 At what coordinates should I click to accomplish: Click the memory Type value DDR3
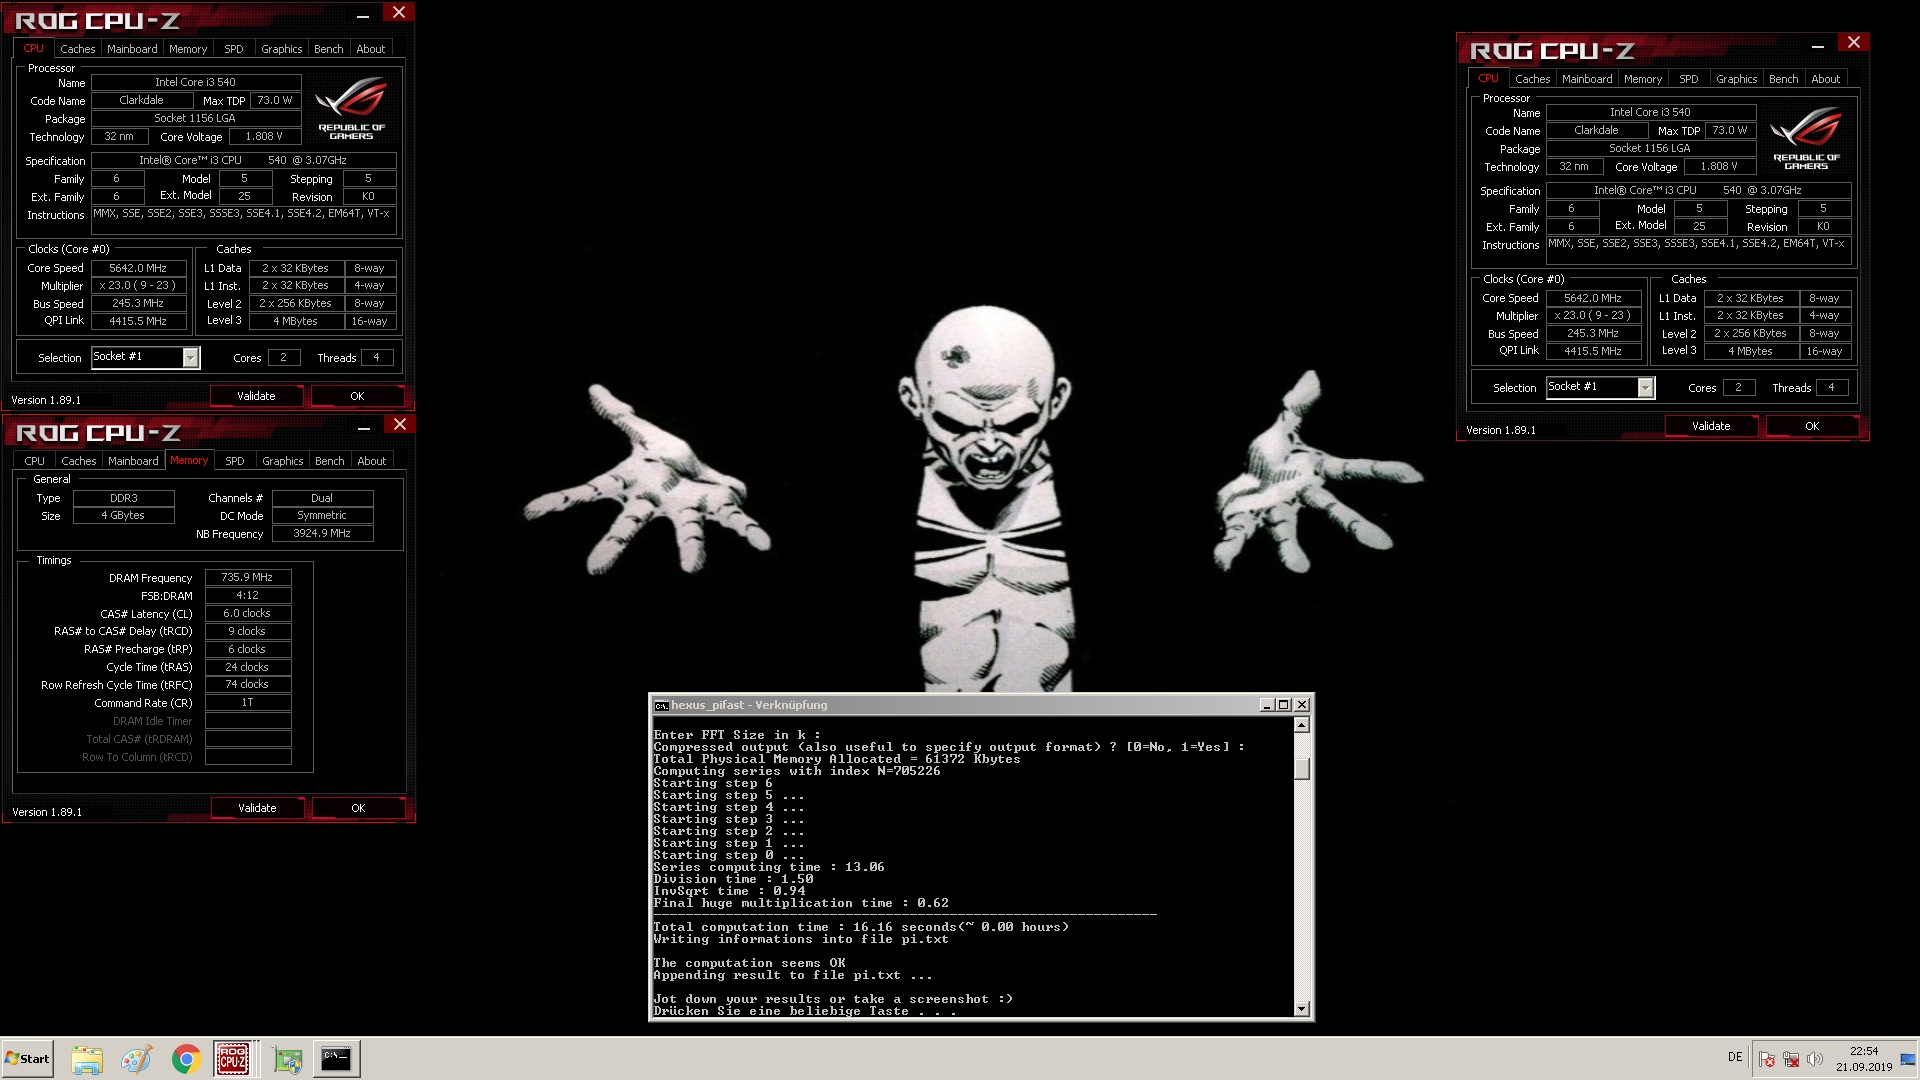[x=124, y=498]
